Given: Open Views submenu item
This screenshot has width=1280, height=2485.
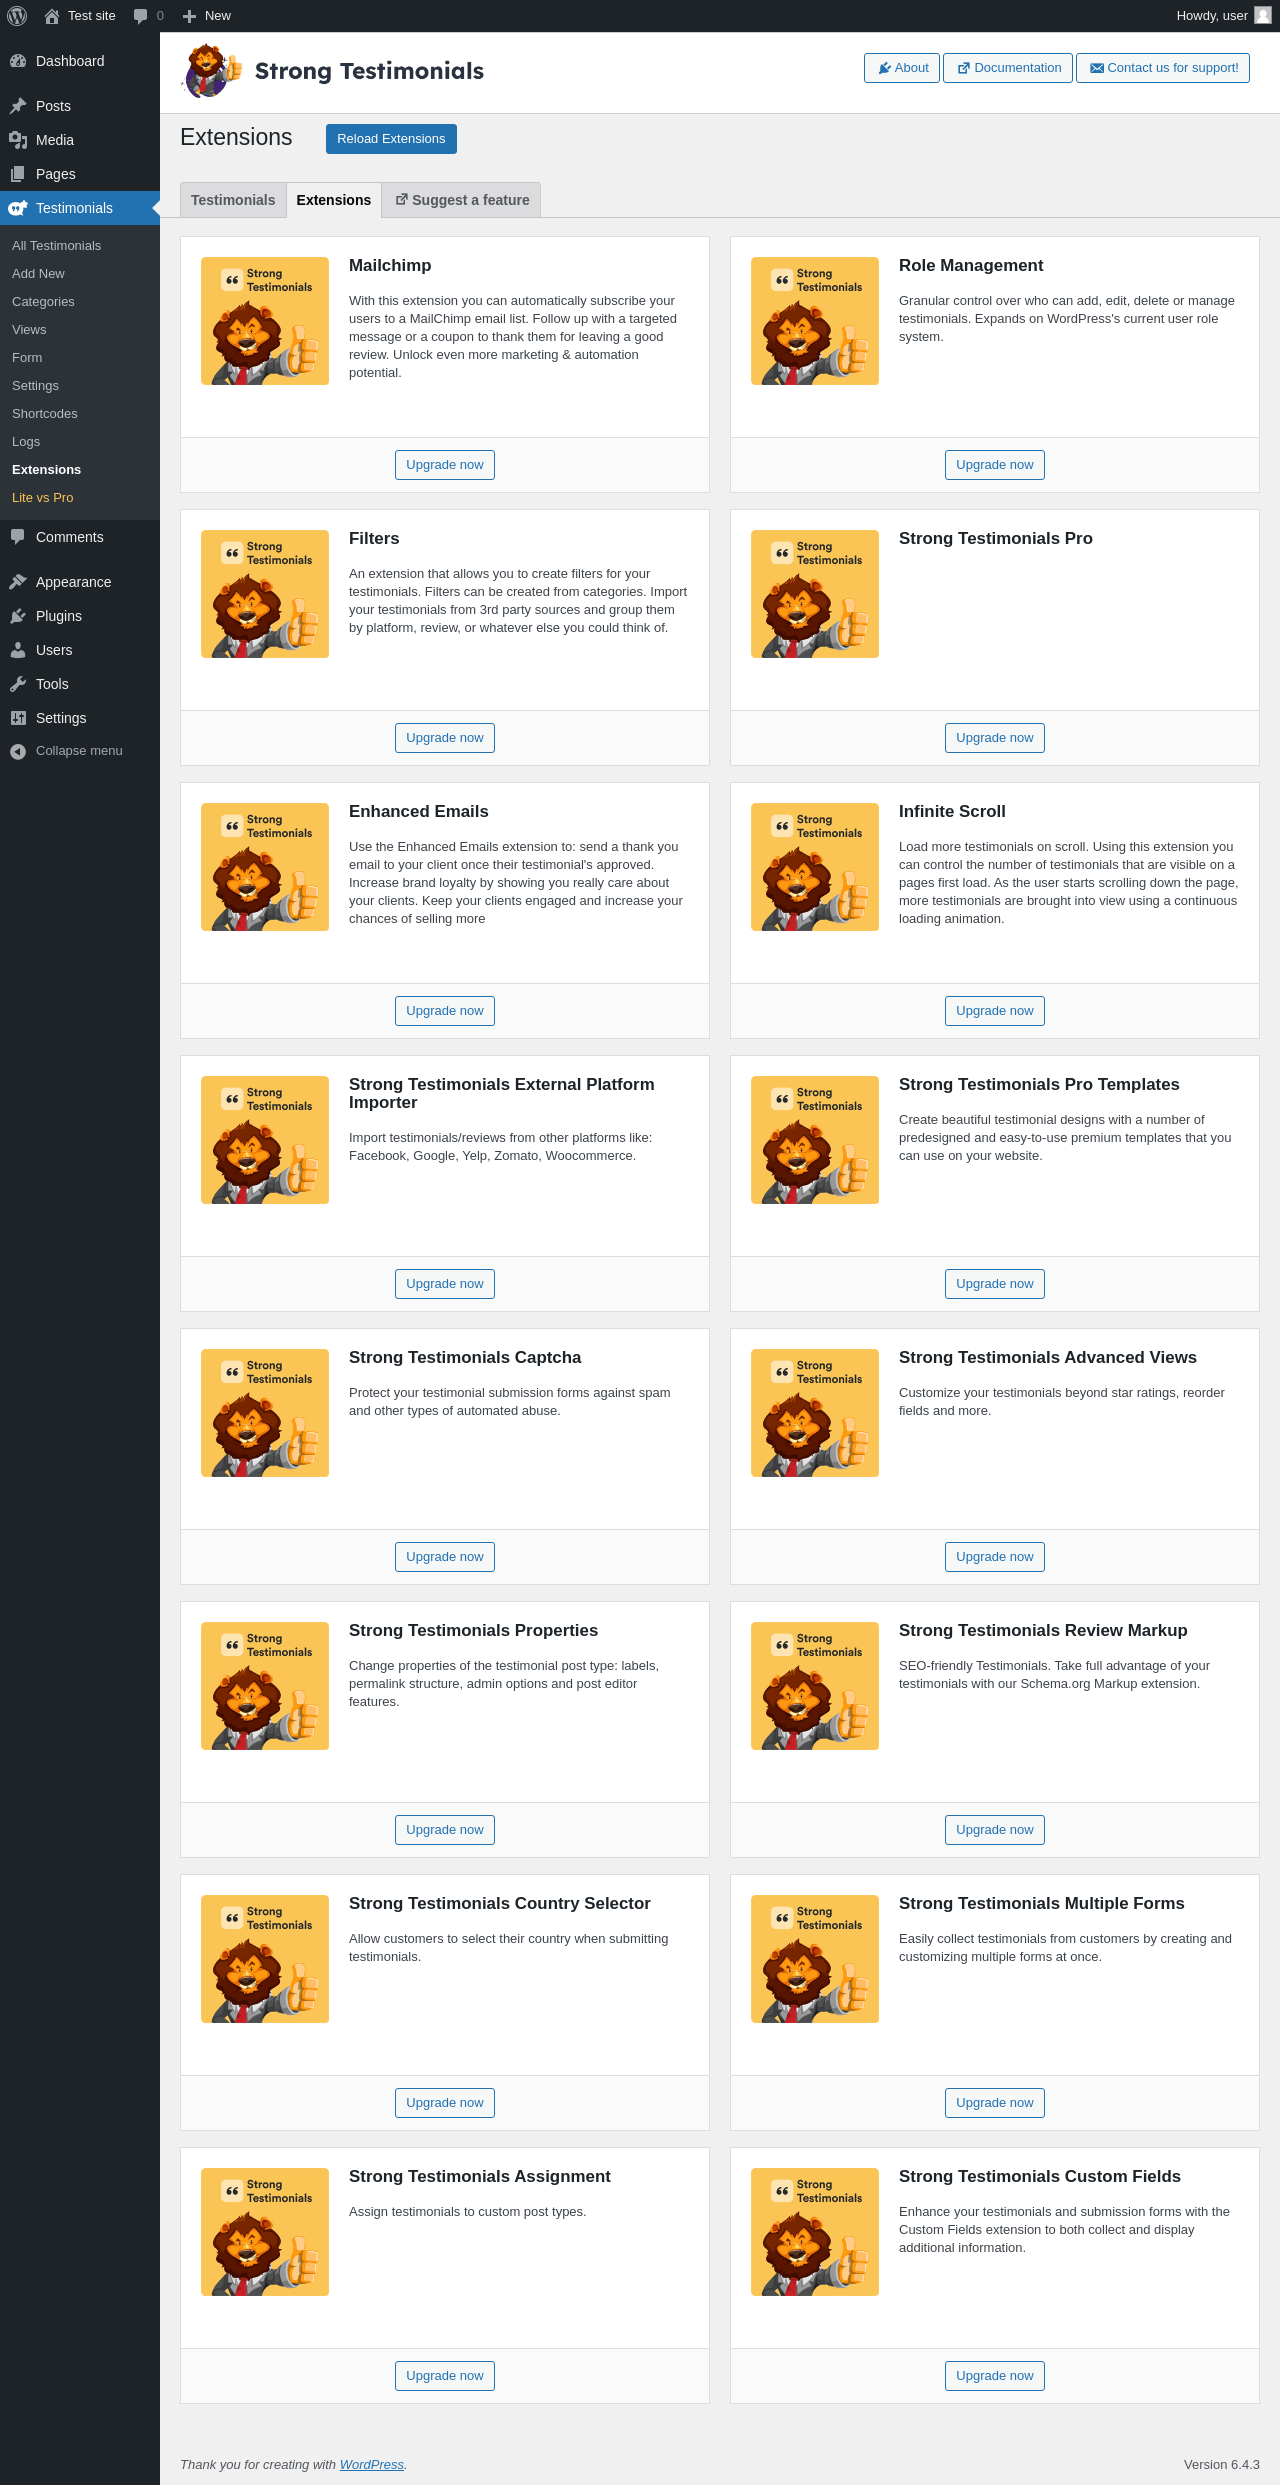Looking at the screenshot, I should click(x=80, y=330).
